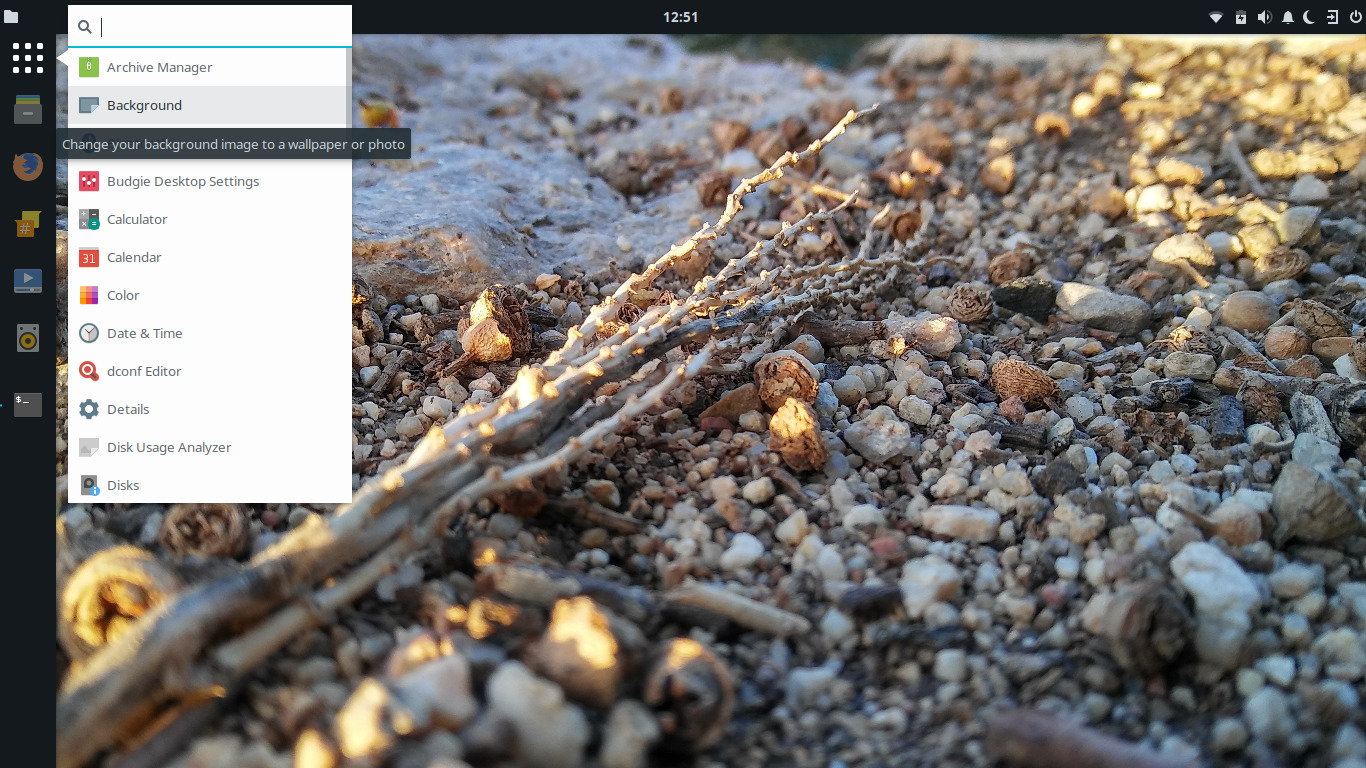
Task: Open Background settings from the menu
Action: 144,105
